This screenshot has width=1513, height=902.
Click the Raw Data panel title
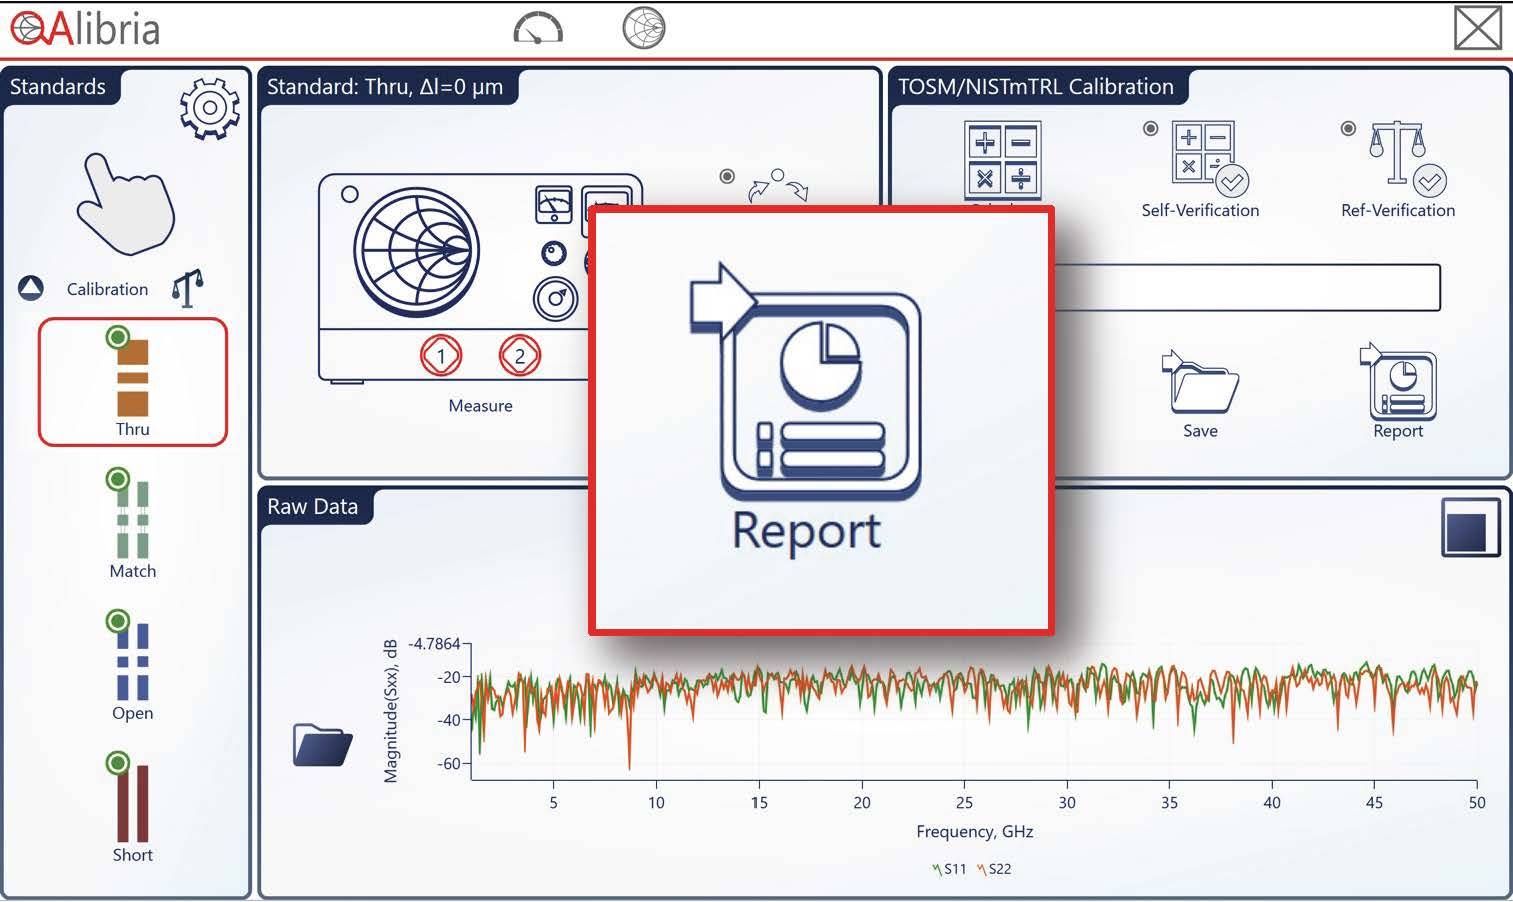310,506
